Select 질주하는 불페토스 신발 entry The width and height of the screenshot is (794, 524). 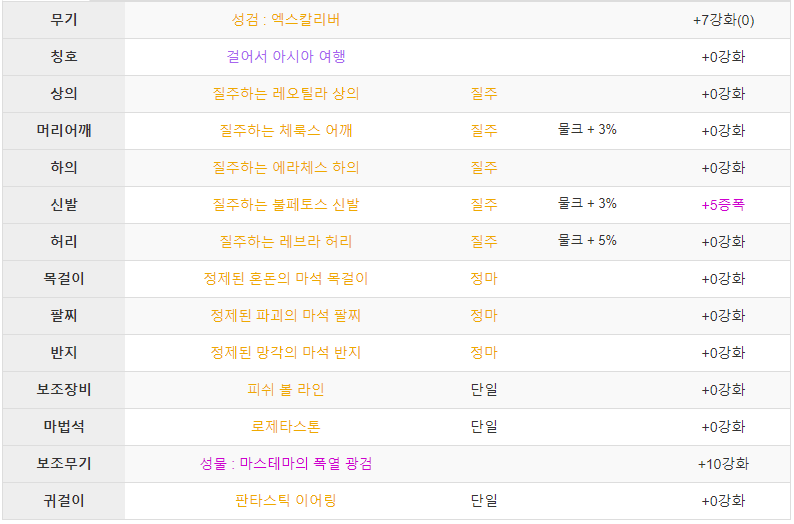[286, 205]
